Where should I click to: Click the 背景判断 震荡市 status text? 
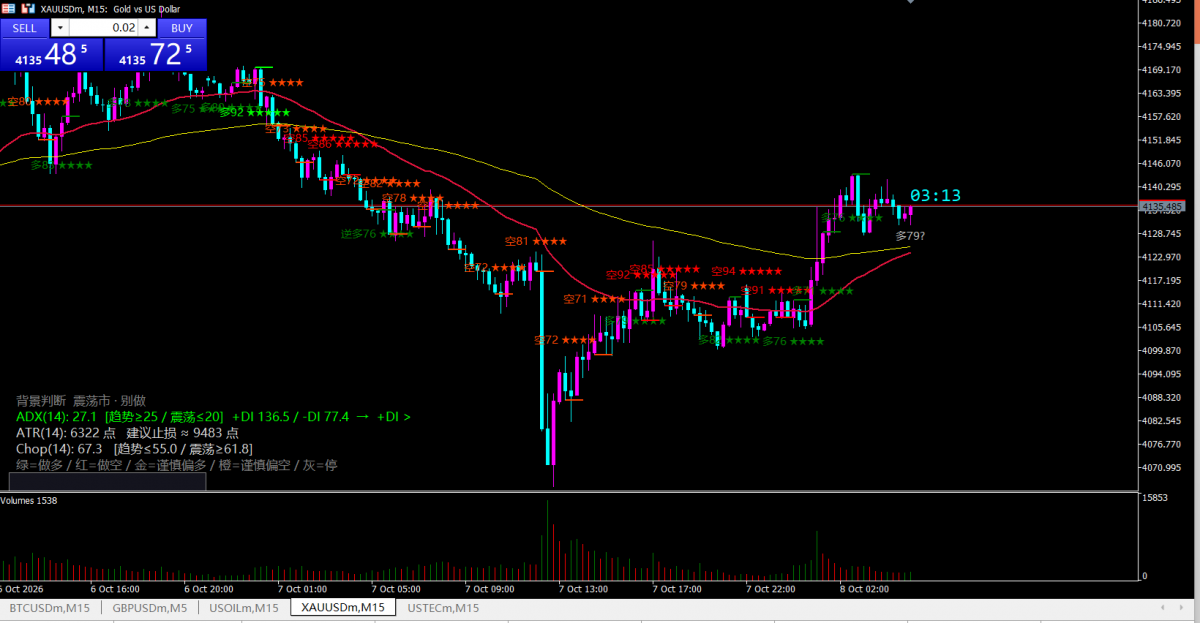point(81,400)
